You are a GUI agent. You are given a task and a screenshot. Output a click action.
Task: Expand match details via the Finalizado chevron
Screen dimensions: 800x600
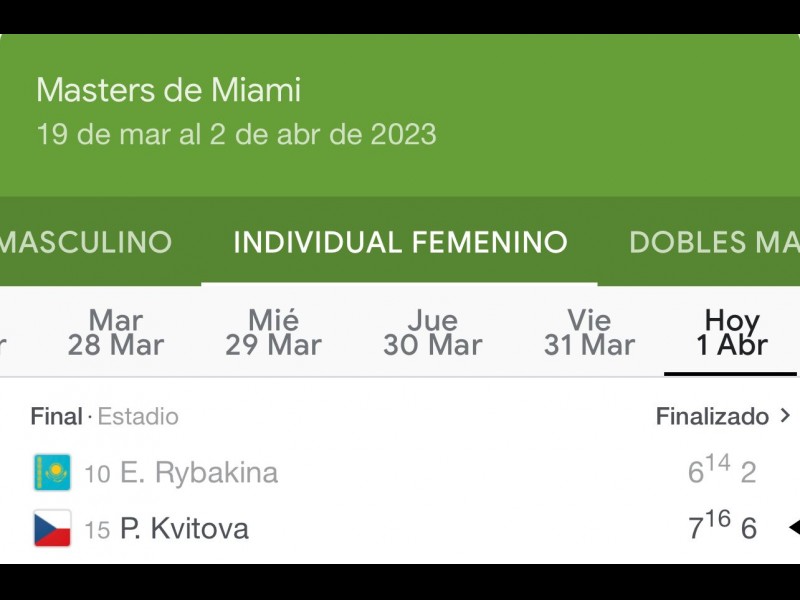(x=785, y=416)
